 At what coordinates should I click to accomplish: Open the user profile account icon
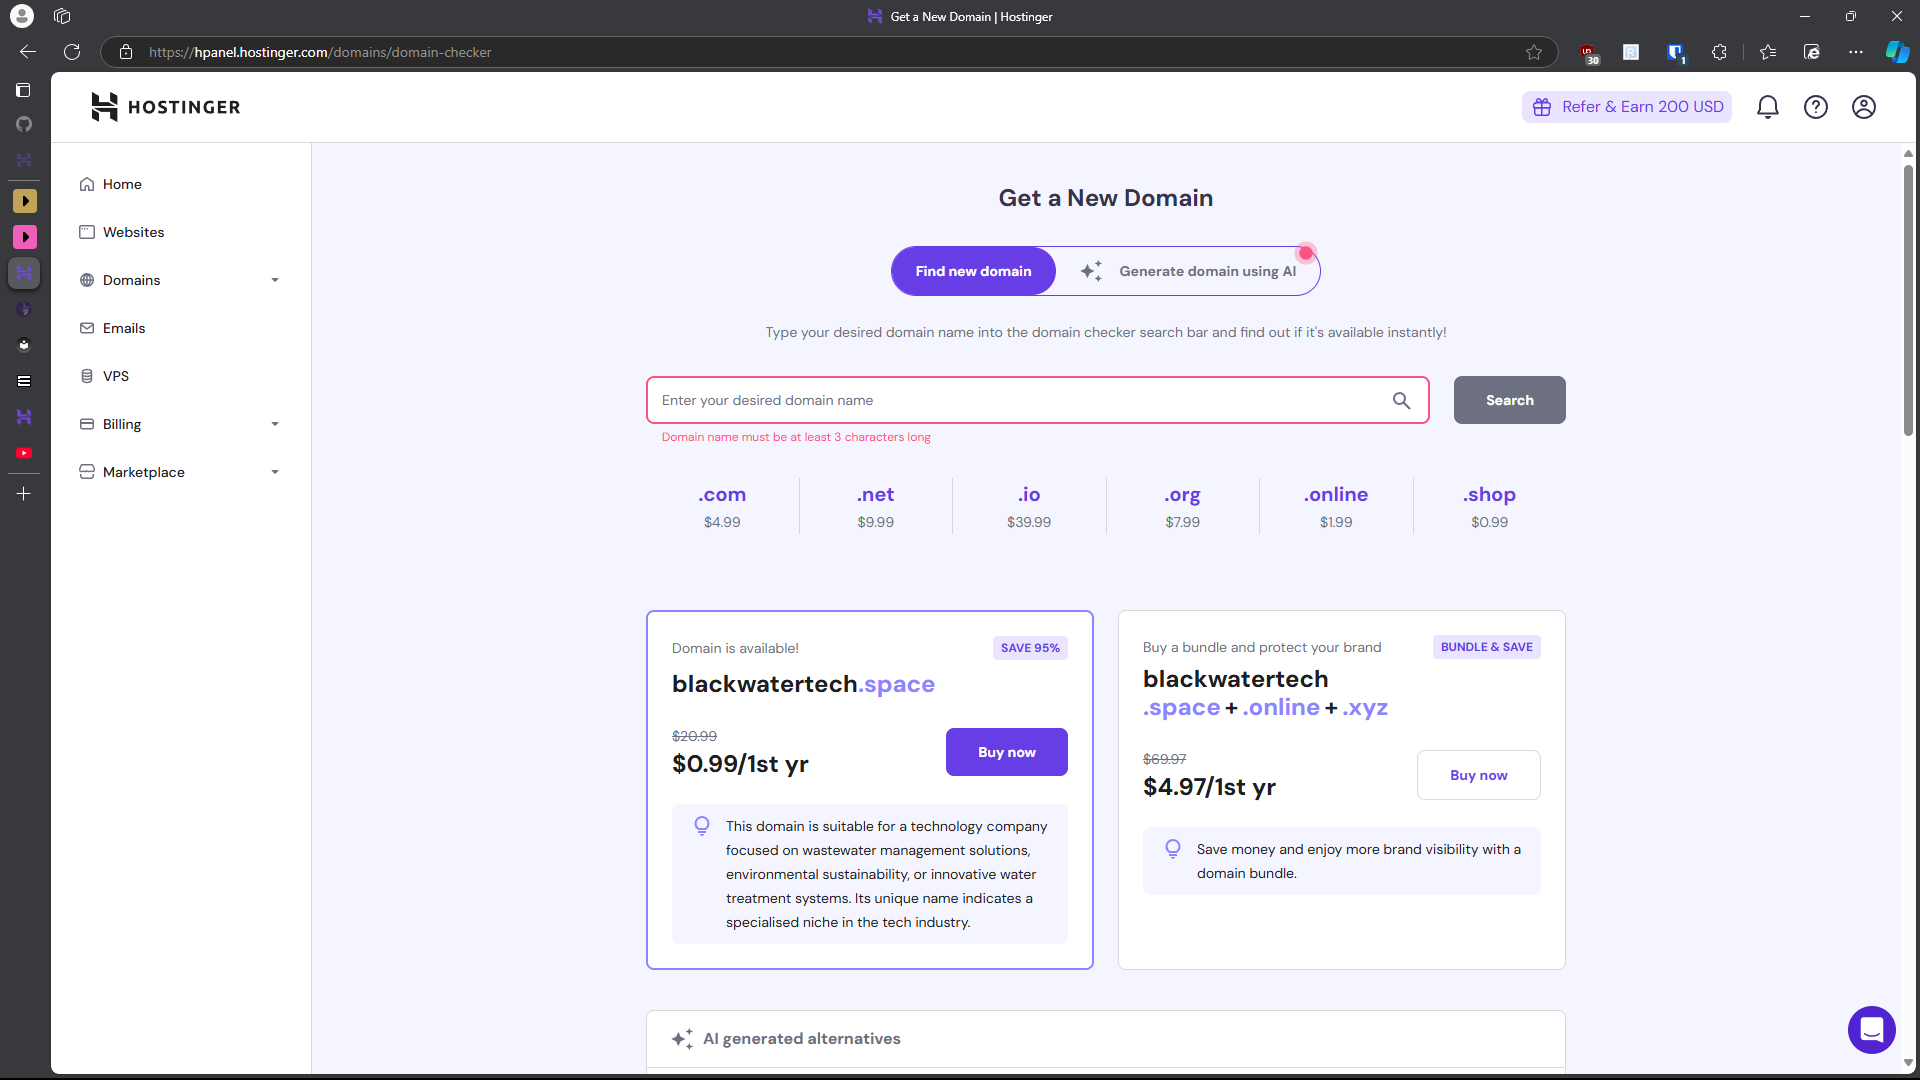point(1863,107)
